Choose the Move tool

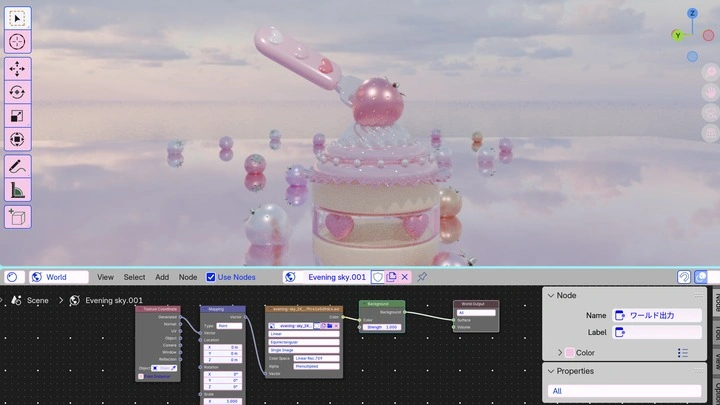point(17,69)
